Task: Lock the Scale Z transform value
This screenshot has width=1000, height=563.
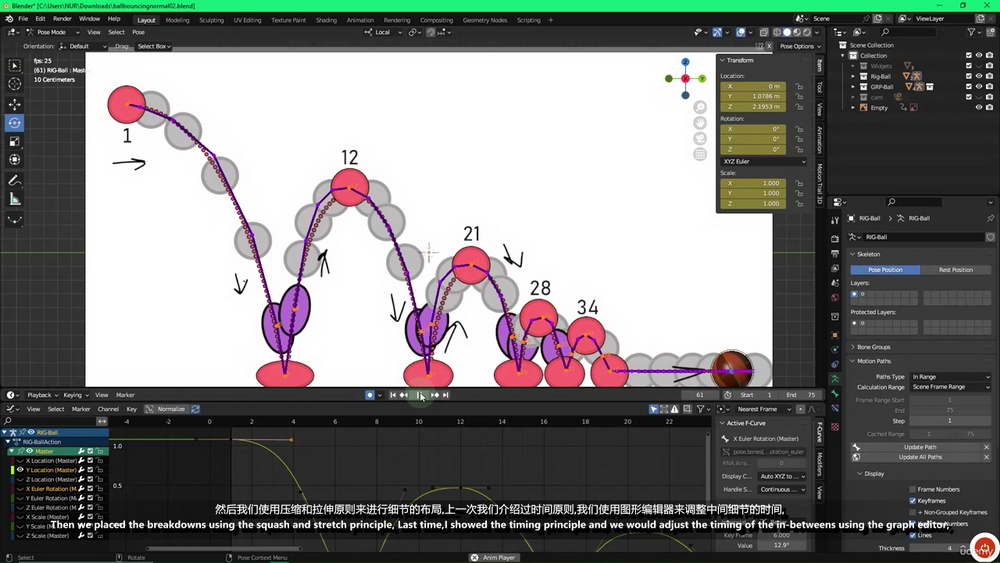Action: point(799,203)
